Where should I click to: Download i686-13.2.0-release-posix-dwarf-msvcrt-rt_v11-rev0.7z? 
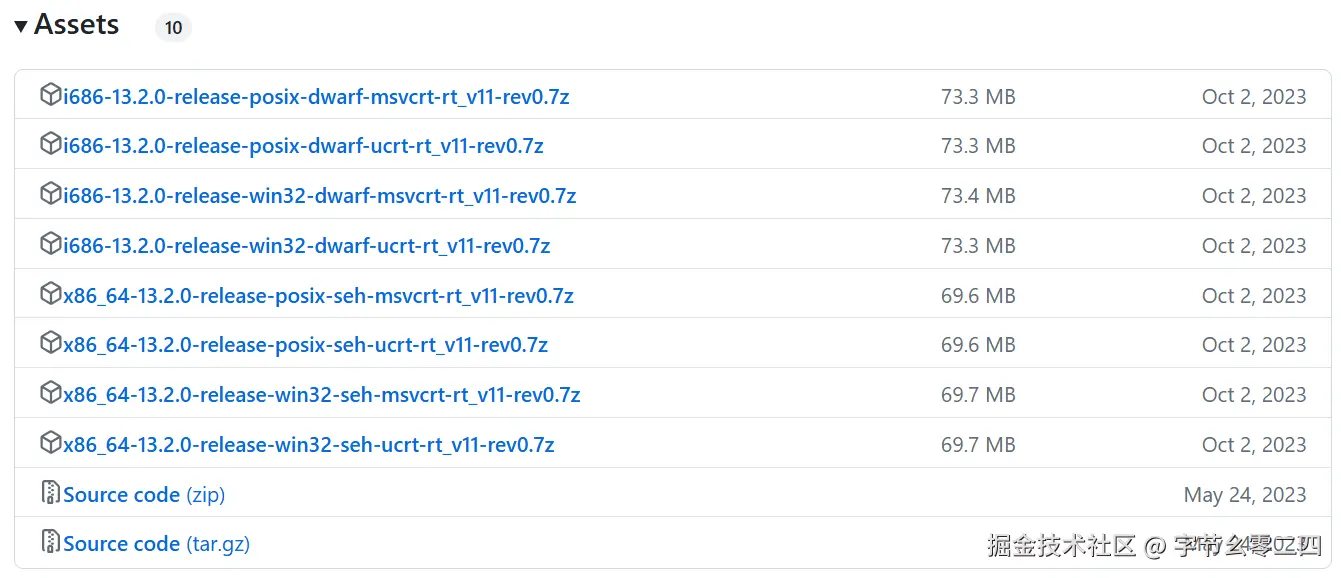pyautogui.click(x=316, y=97)
